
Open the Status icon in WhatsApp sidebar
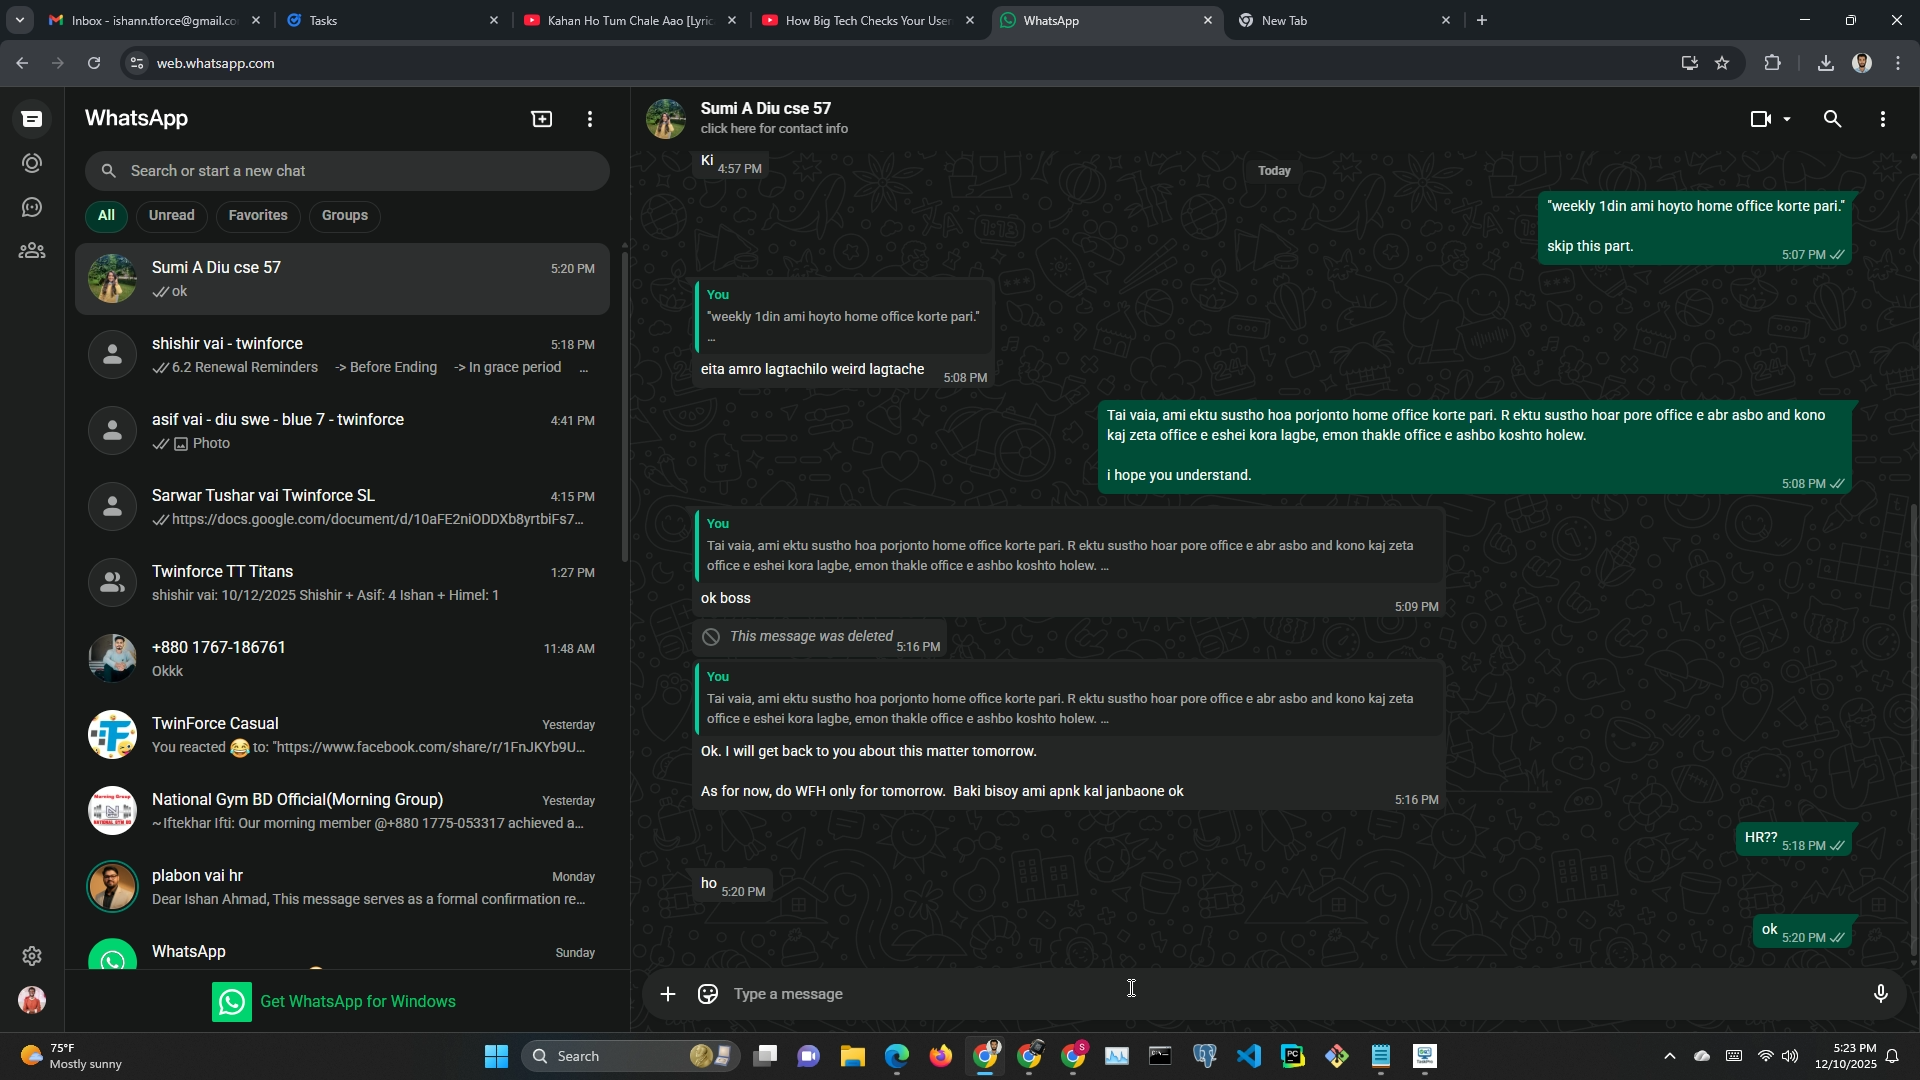pyautogui.click(x=32, y=163)
